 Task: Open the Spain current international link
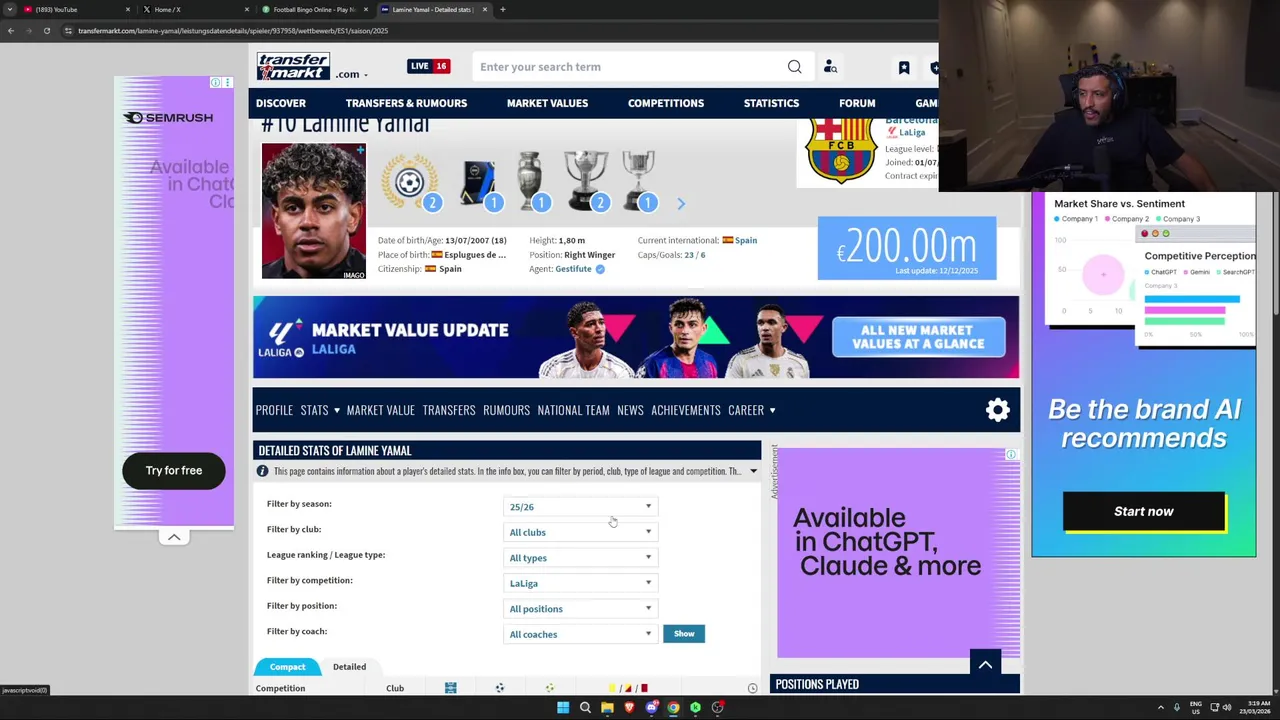click(746, 240)
